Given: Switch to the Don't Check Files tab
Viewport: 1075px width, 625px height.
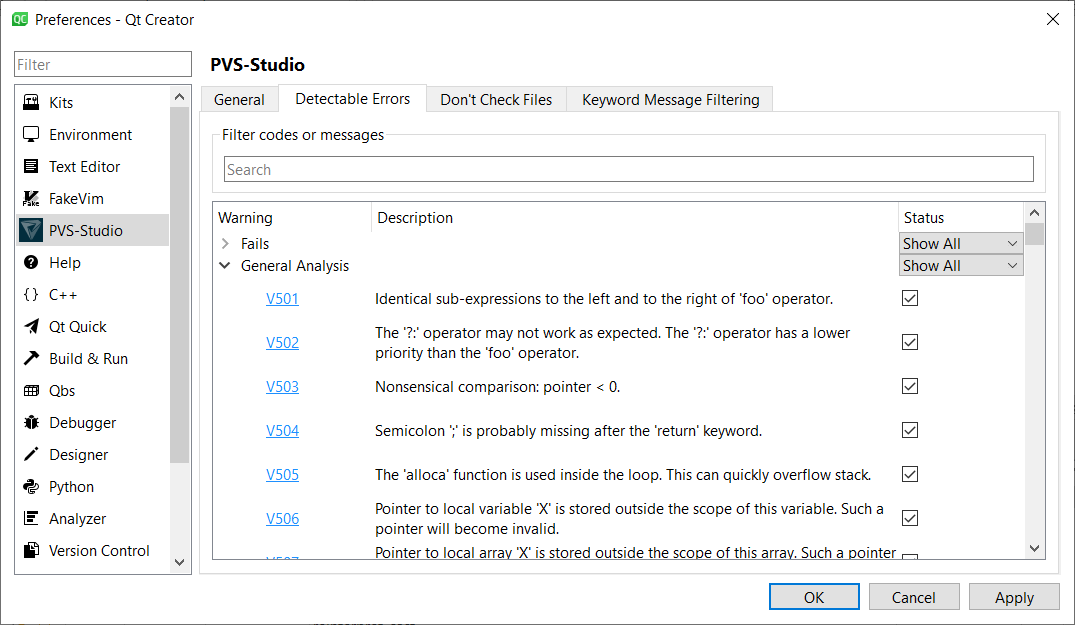Looking at the screenshot, I should (496, 100).
